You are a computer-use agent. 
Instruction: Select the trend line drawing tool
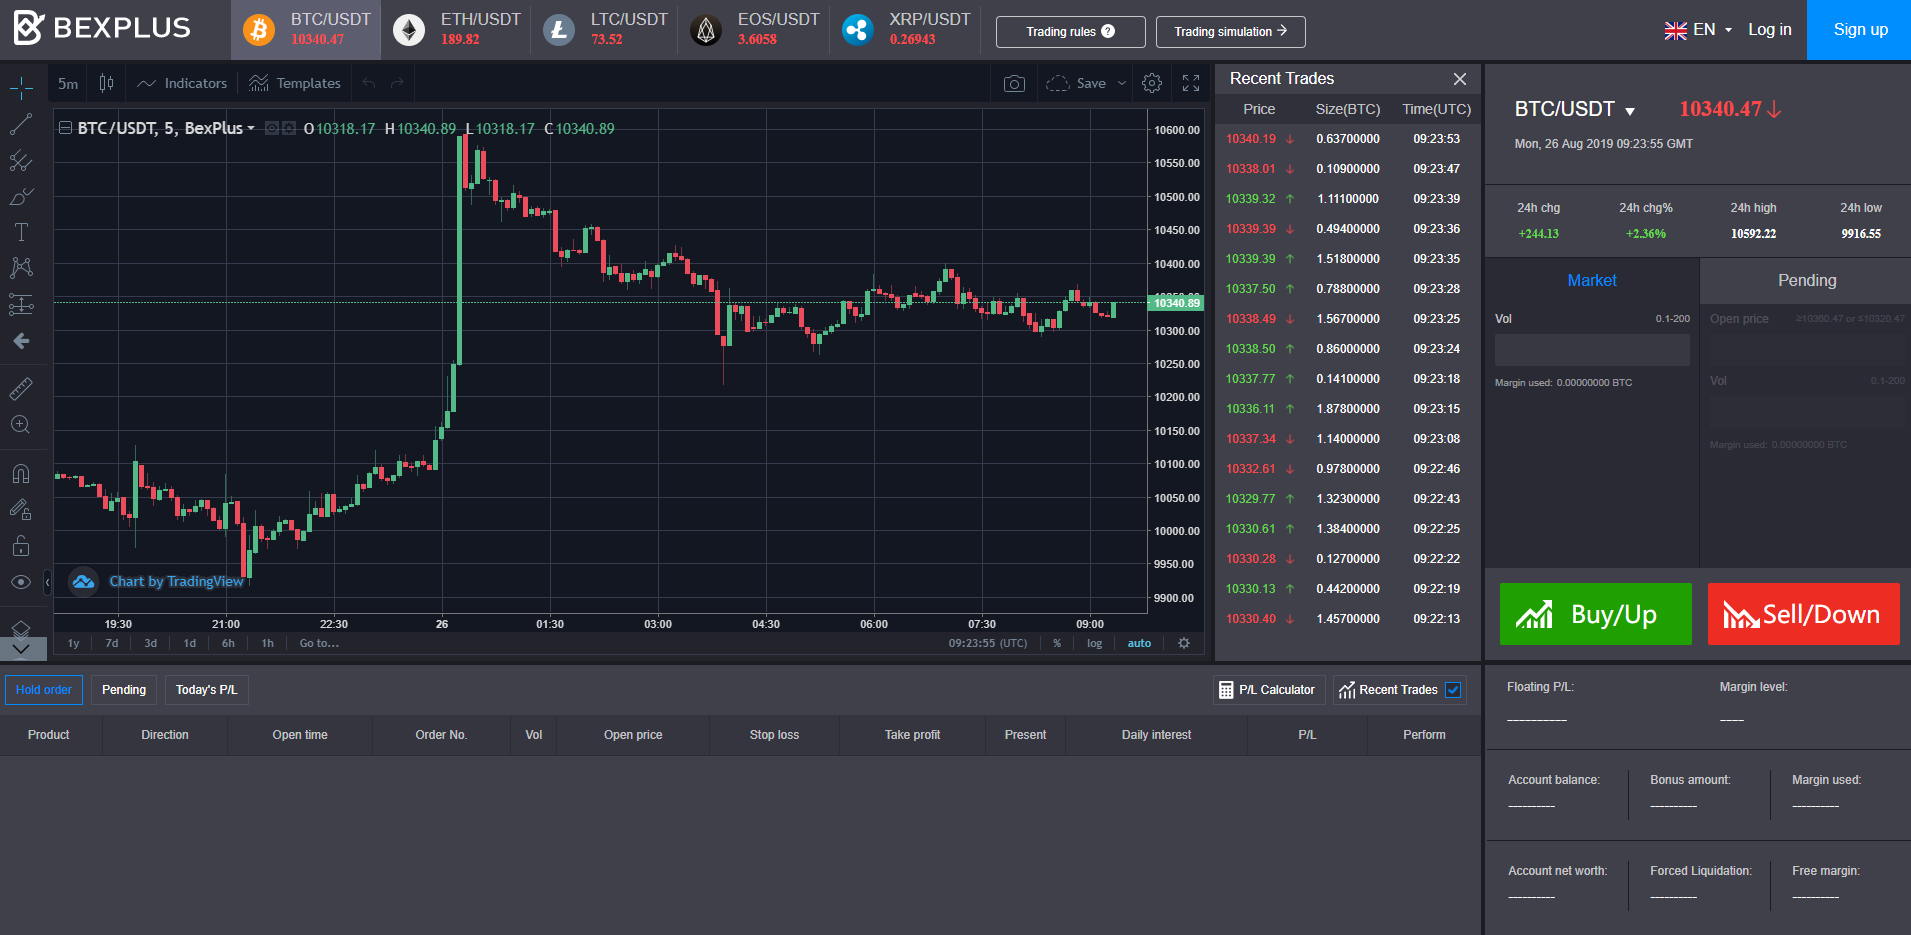tap(21, 124)
